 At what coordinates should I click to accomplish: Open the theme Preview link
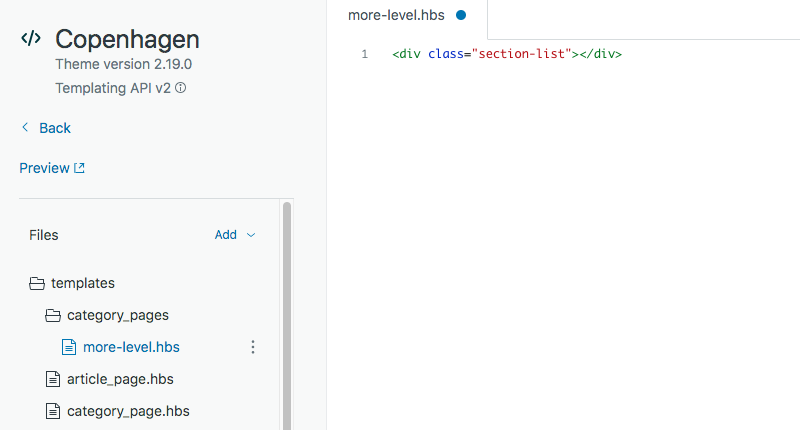pyautogui.click(x=45, y=168)
